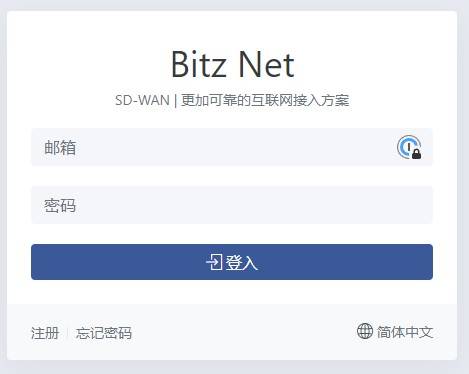Open the 忘记密码 forgot password link

(104, 333)
